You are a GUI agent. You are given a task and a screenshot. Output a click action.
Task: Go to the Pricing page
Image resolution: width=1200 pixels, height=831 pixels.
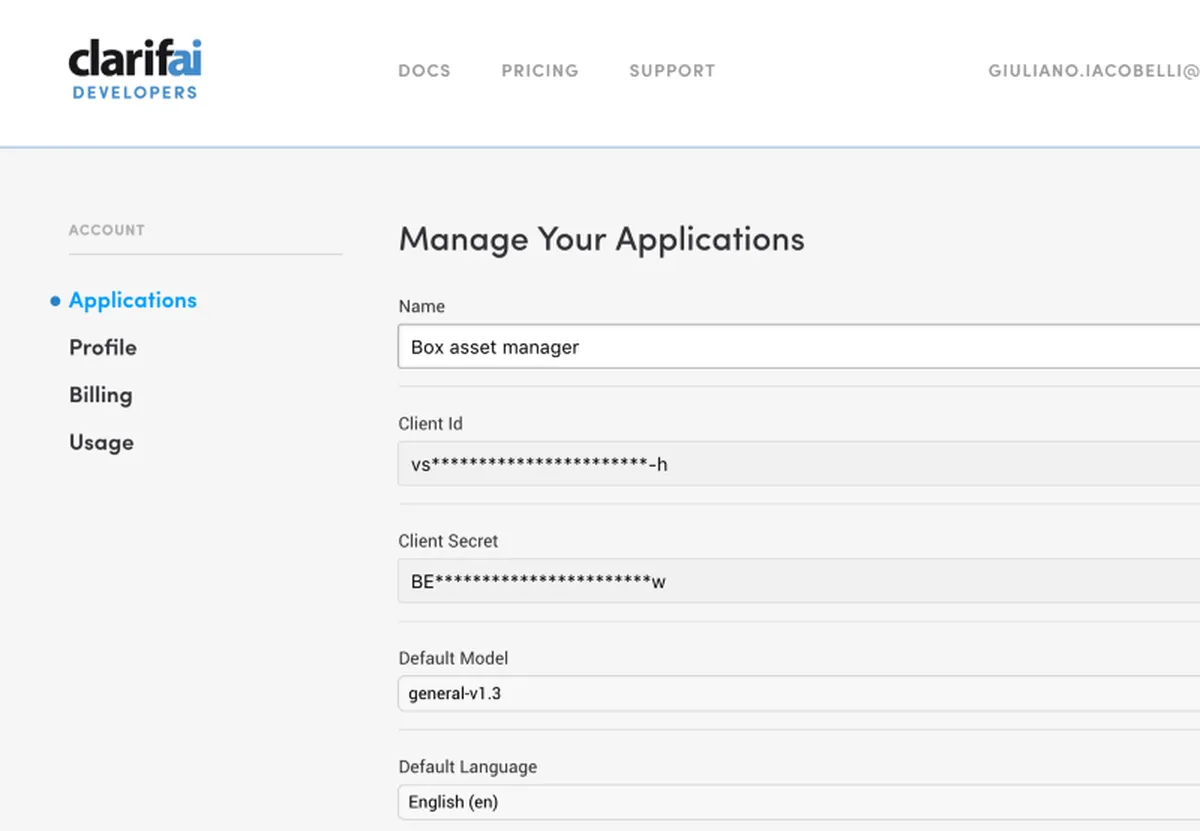pos(540,71)
